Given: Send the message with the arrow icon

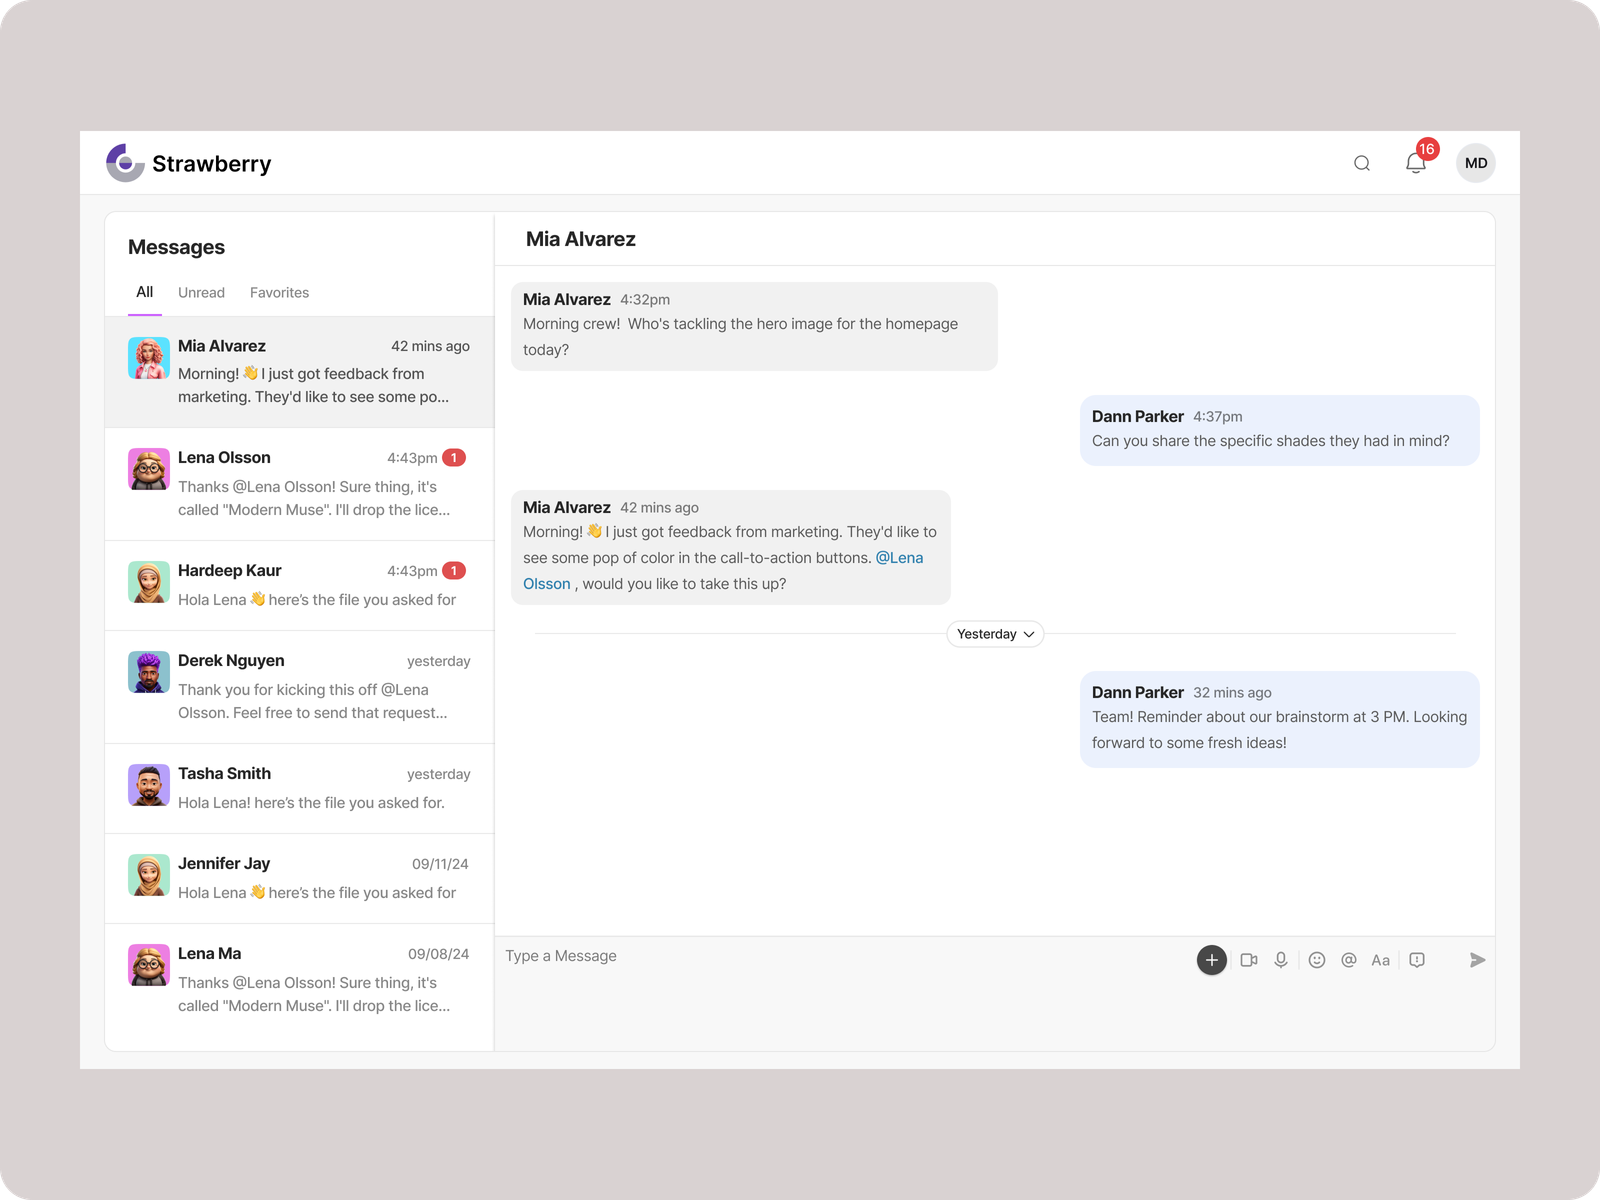Looking at the screenshot, I should point(1477,960).
